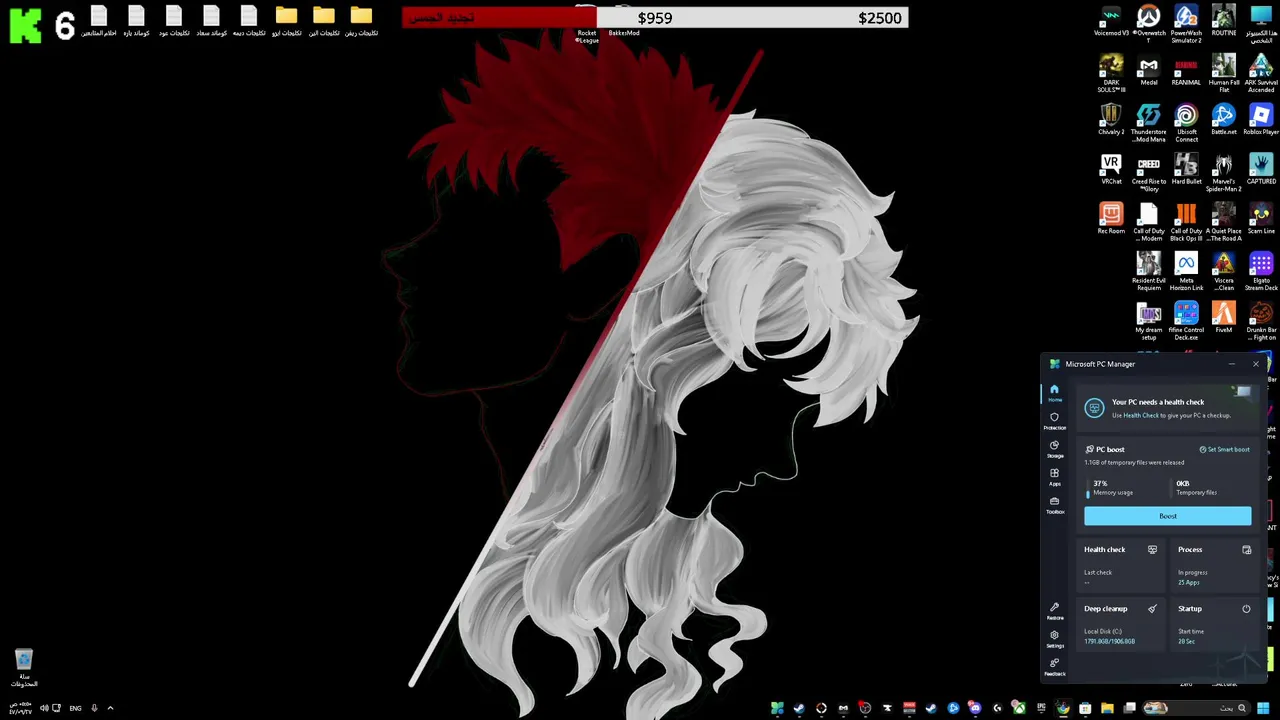Viewport: 1280px width, 720px height.
Task: Open Discord from the taskbar
Action: [975, 708]
